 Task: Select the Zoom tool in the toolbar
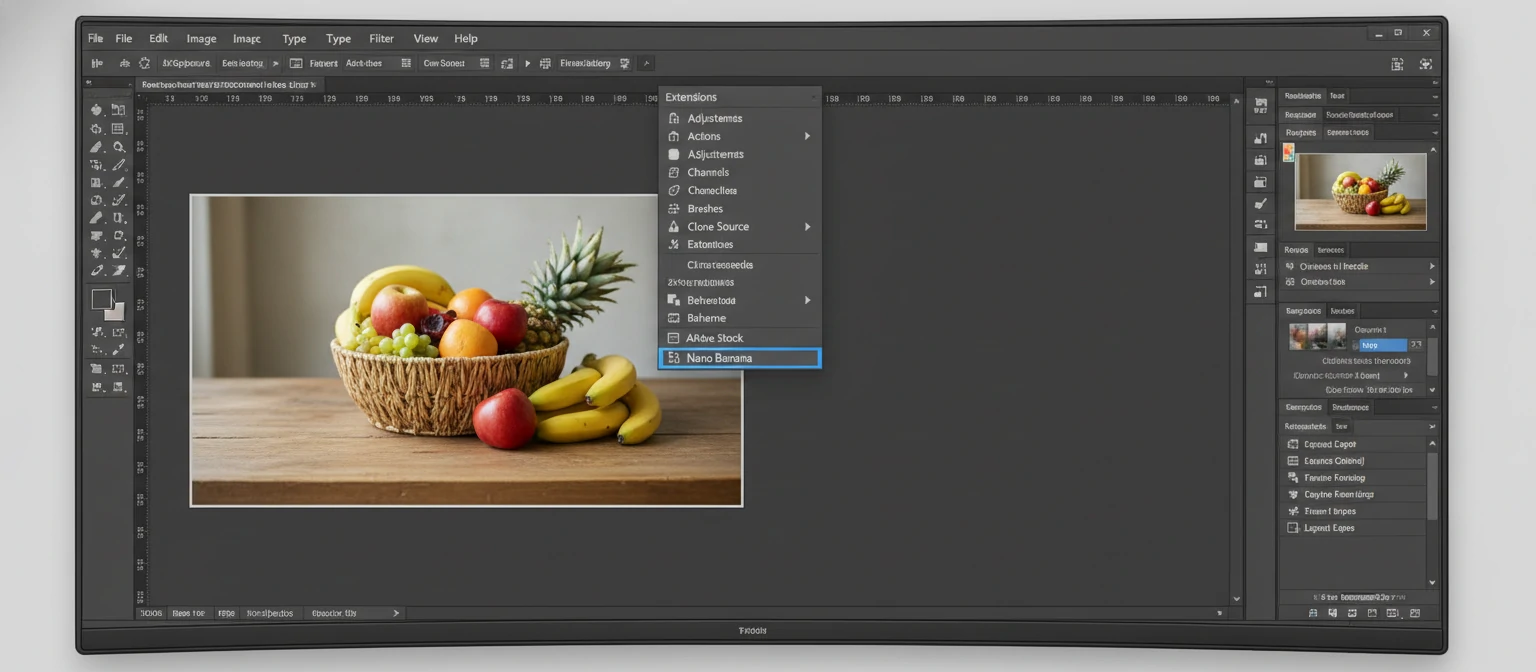point(120,146)
